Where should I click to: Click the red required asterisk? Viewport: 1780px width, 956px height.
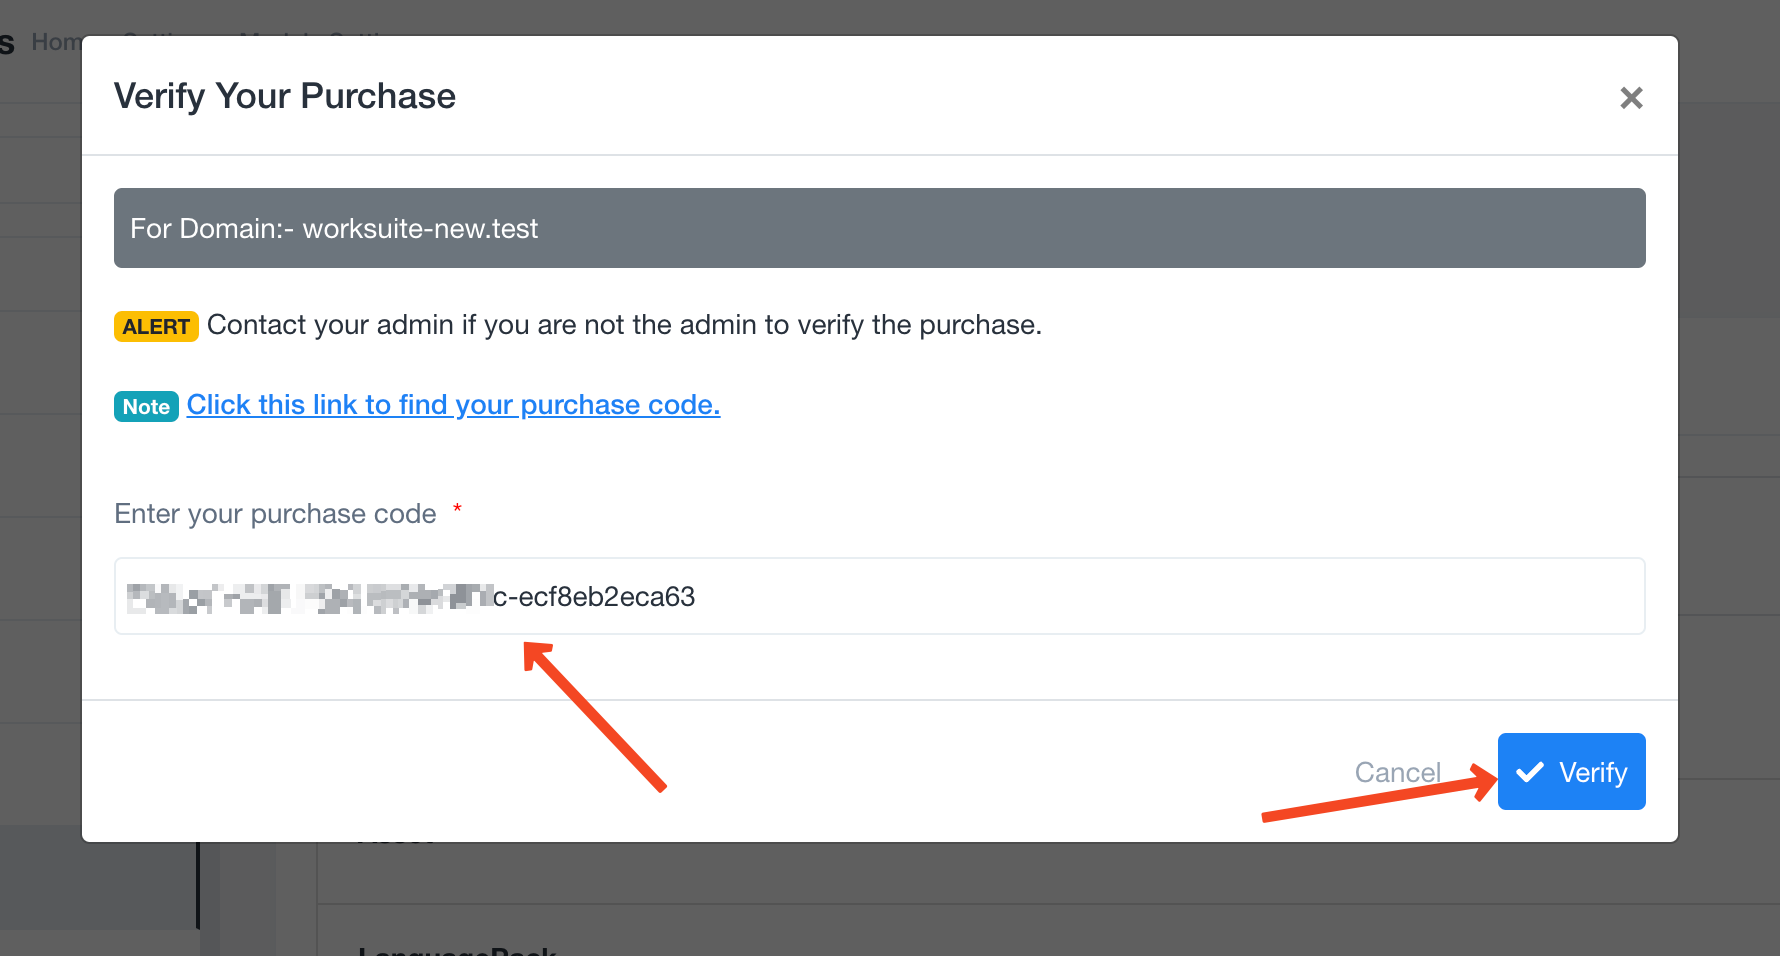click(x=457, y=509)
